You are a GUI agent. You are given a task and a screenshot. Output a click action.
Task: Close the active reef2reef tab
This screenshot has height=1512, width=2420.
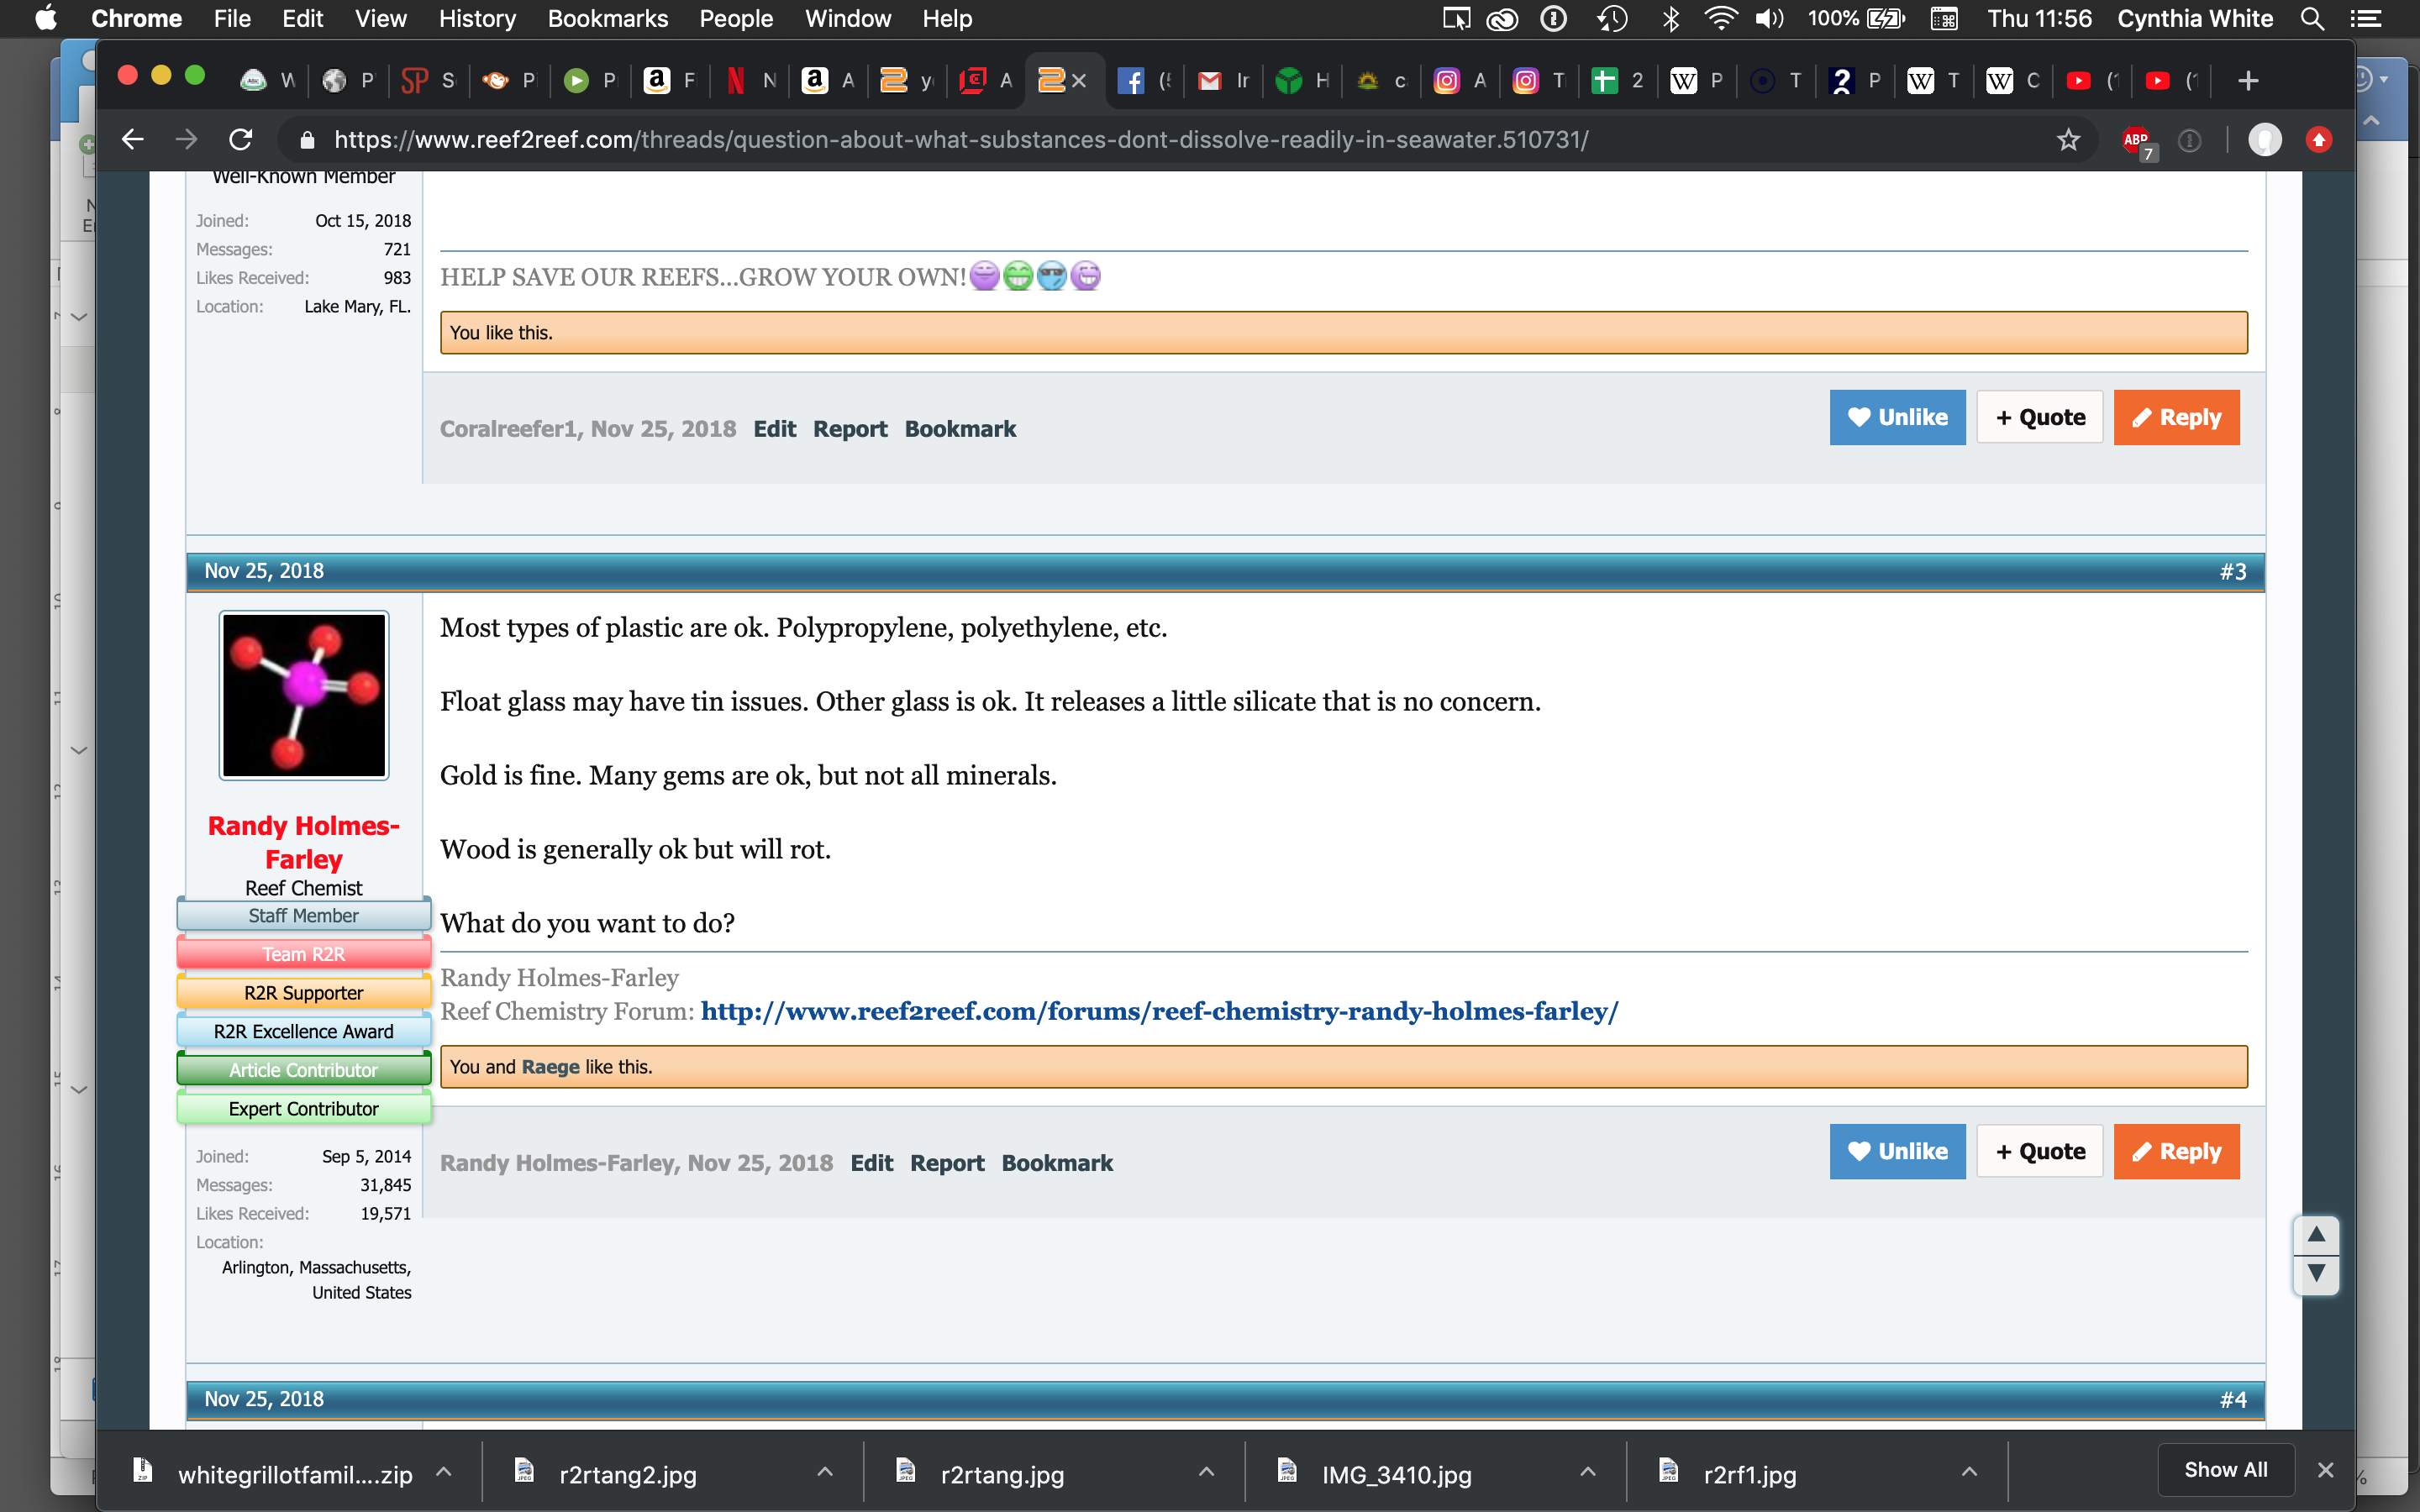tap(1079, 81)
